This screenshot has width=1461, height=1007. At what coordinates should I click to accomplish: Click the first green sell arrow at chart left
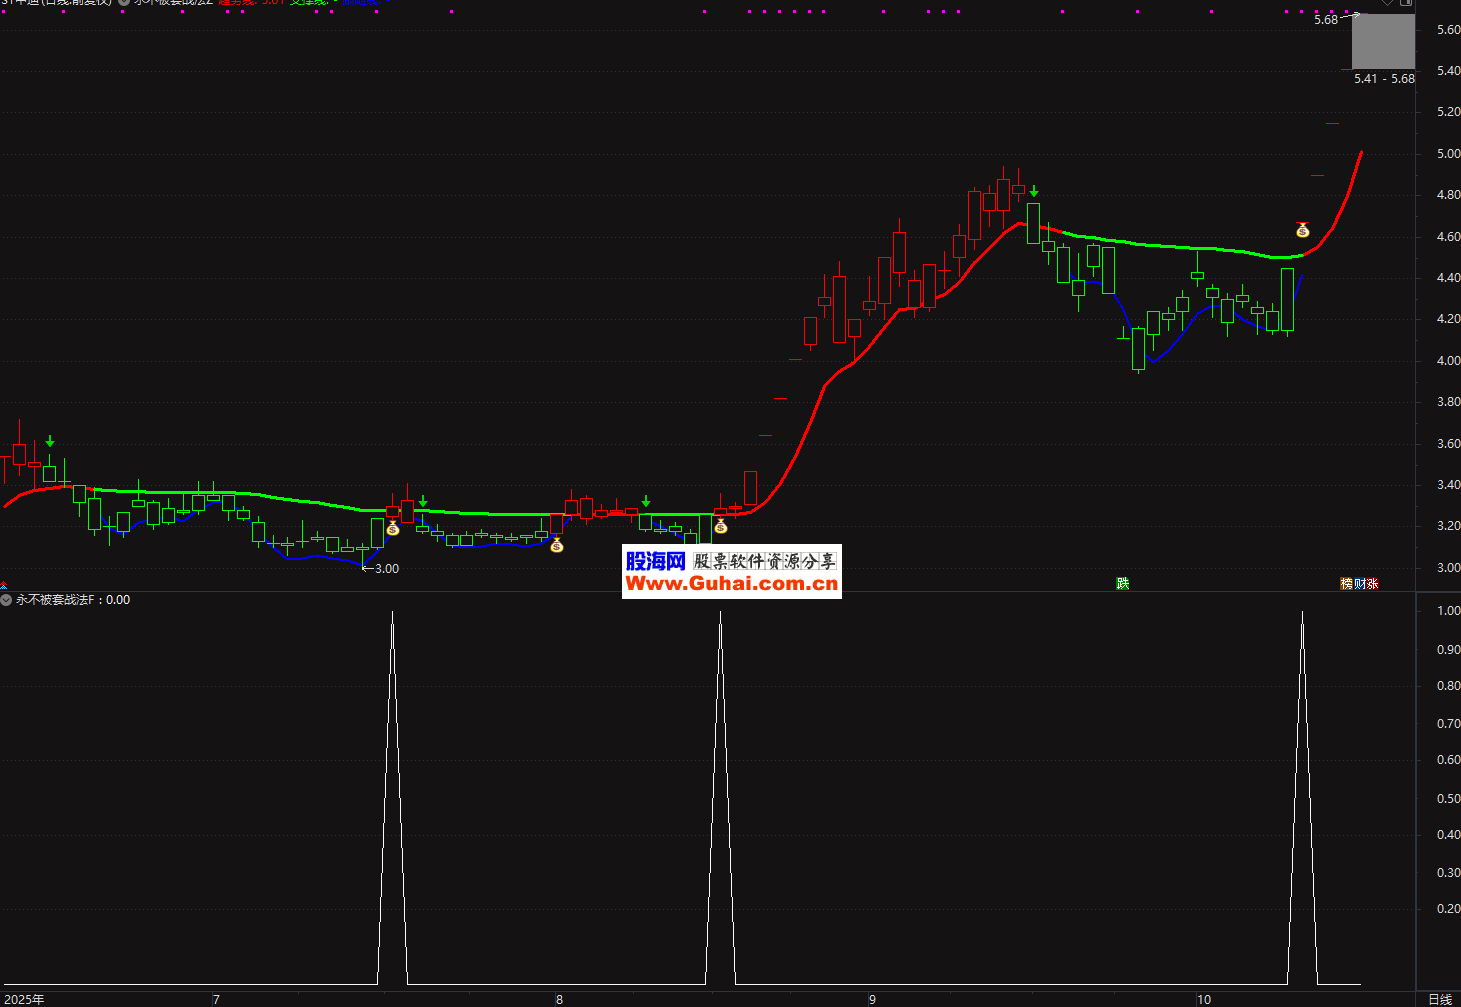[50, 441]
